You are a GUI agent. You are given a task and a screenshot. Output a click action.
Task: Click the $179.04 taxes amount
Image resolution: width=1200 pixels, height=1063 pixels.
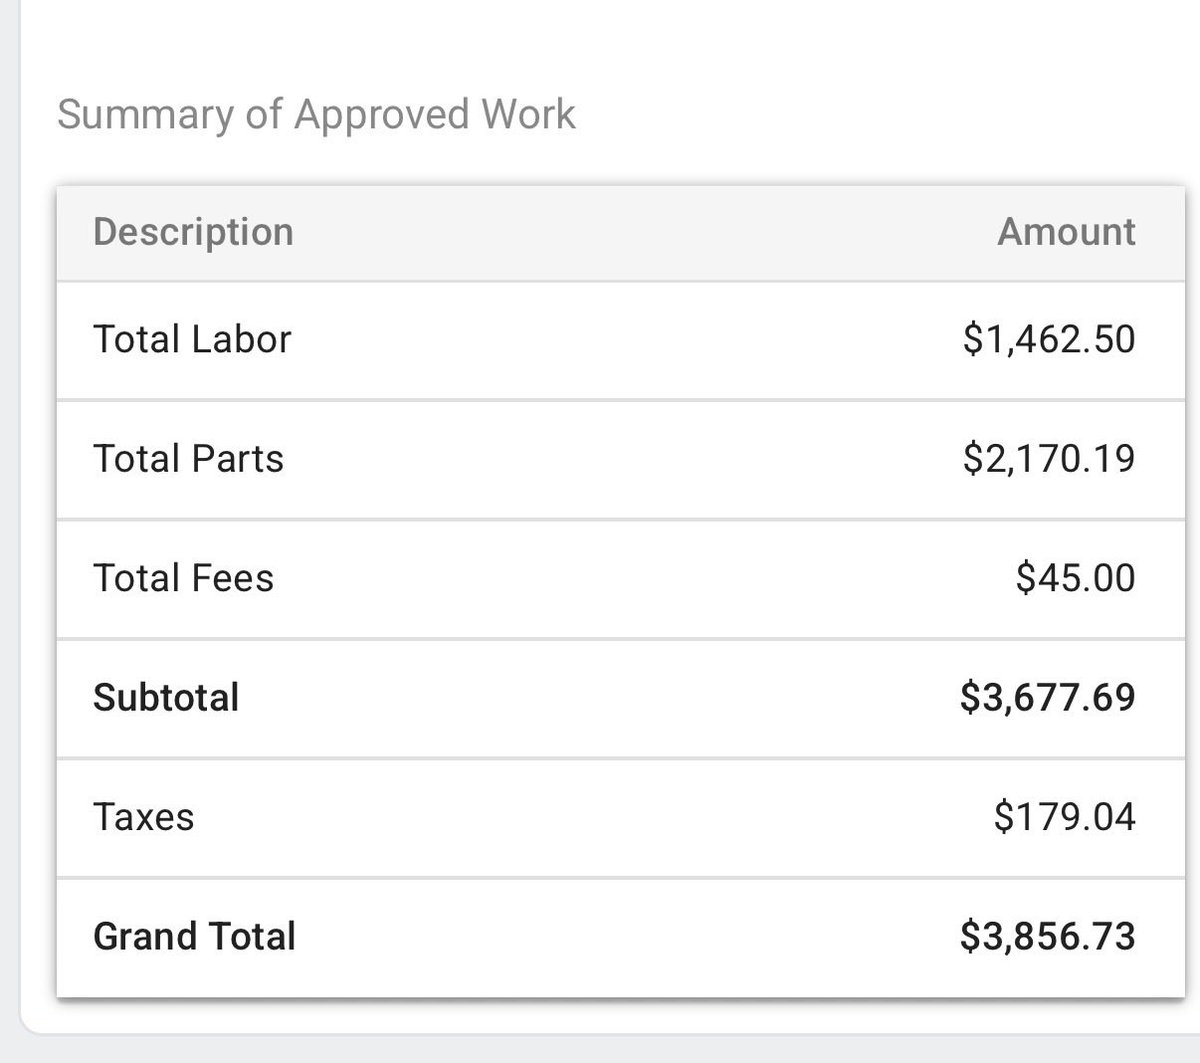[x=1064, y=817]
